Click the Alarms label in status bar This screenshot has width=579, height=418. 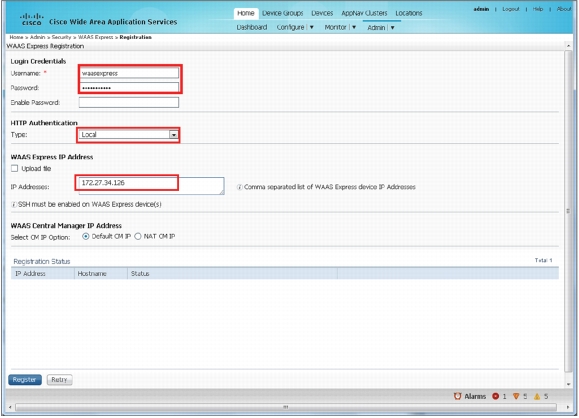[x=475, y=396]
